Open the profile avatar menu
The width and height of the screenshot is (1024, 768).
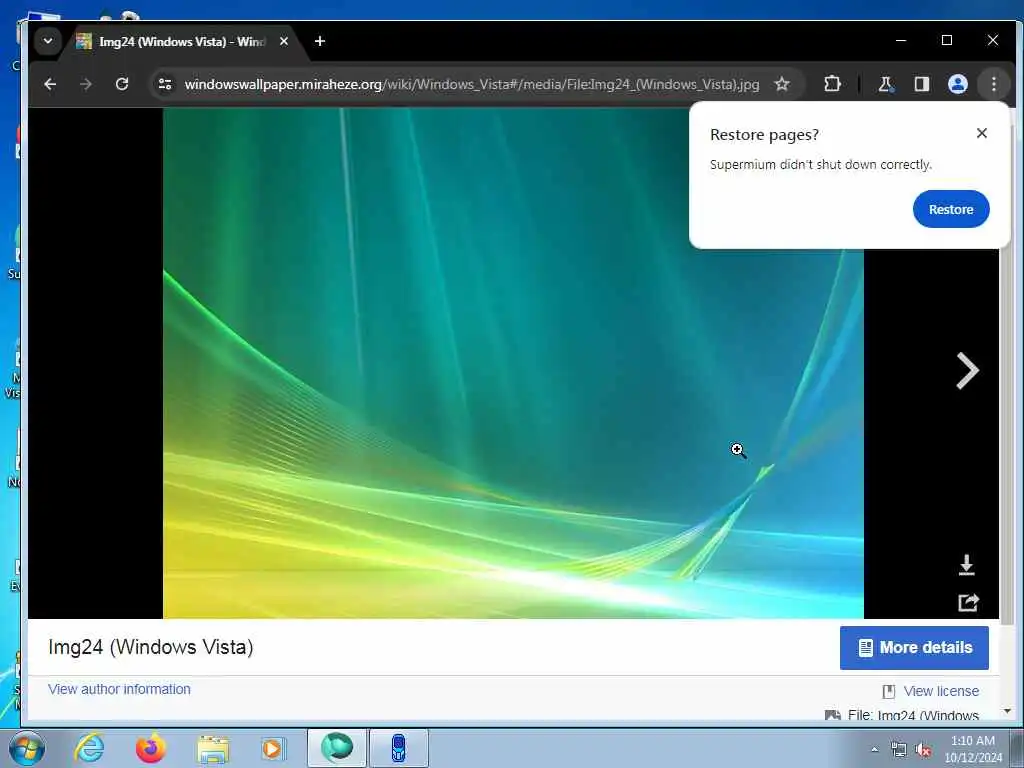pos(957,84)
